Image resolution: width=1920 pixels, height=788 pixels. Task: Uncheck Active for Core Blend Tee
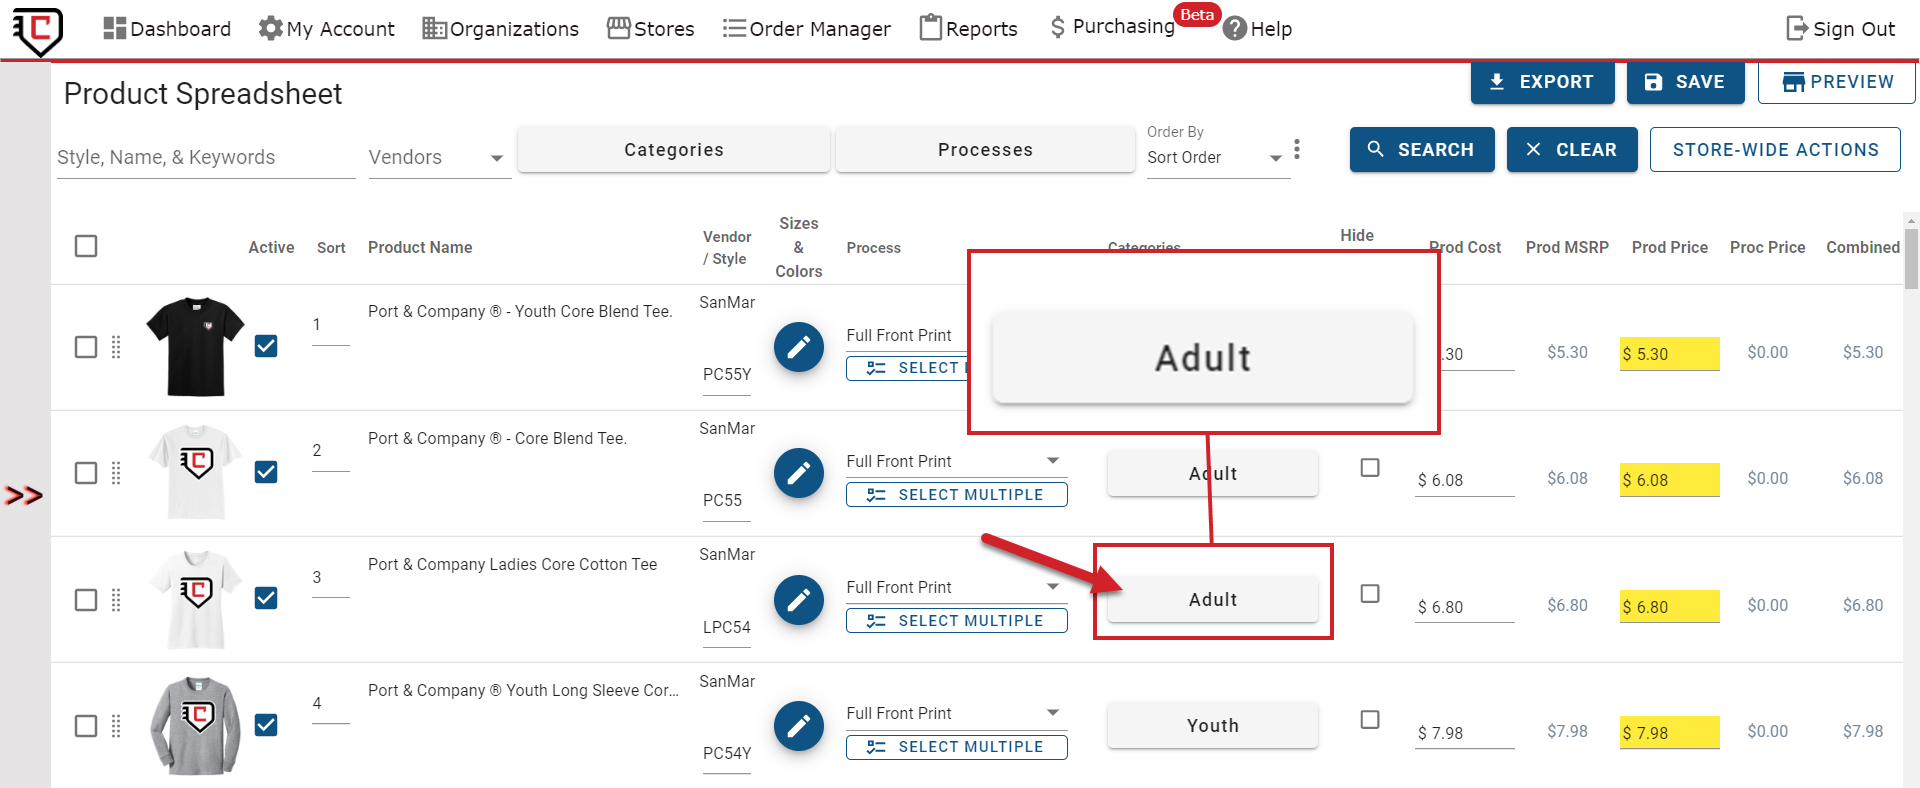coord(266,472)
